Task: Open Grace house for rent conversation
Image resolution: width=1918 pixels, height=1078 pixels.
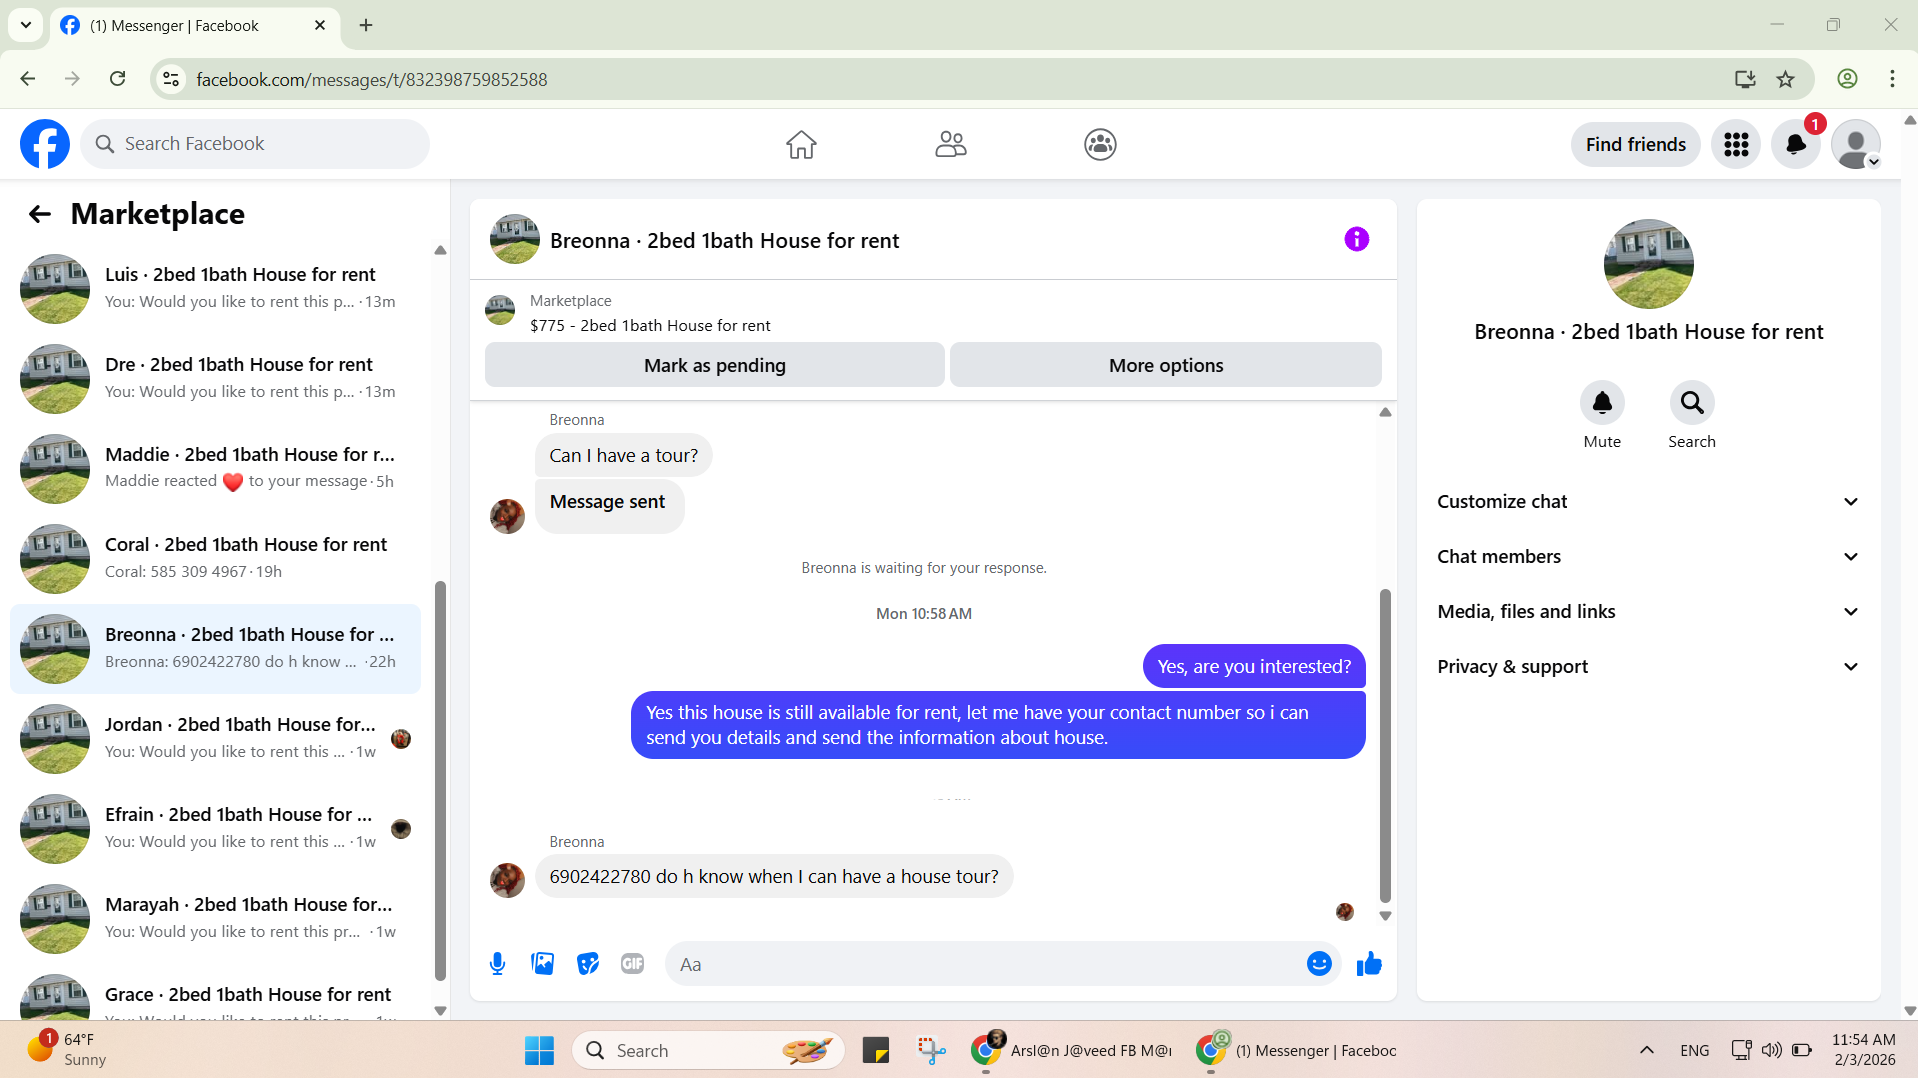Action: [x=215, y=994]
